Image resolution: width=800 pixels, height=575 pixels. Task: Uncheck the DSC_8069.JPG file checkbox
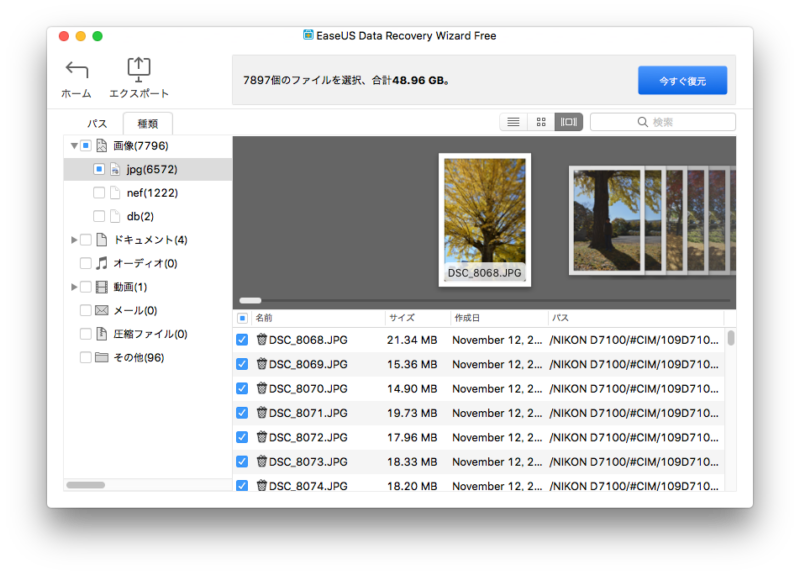click(x=242, y=364)
